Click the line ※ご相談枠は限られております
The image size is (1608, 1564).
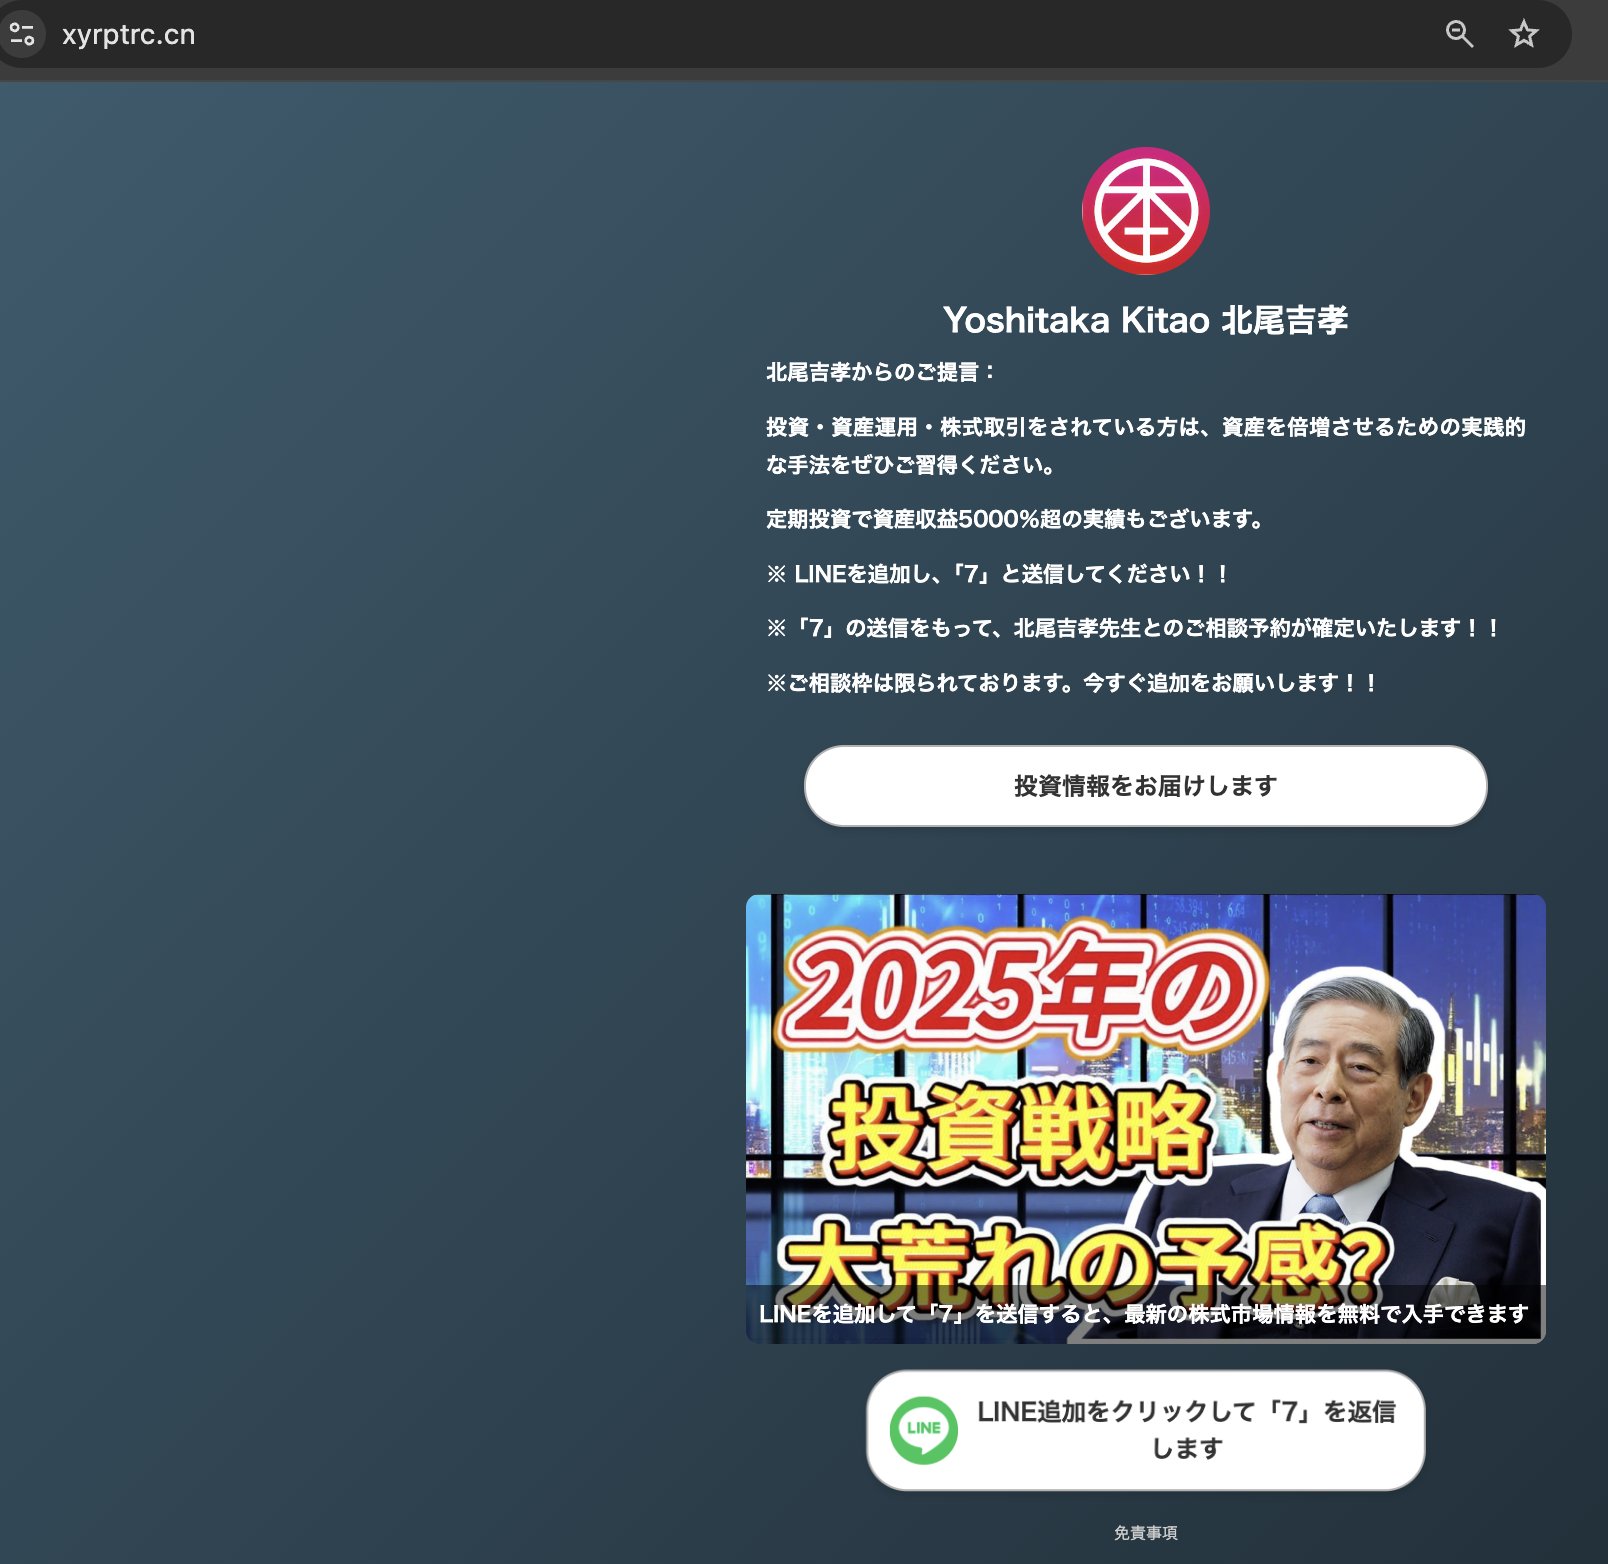1073,683
